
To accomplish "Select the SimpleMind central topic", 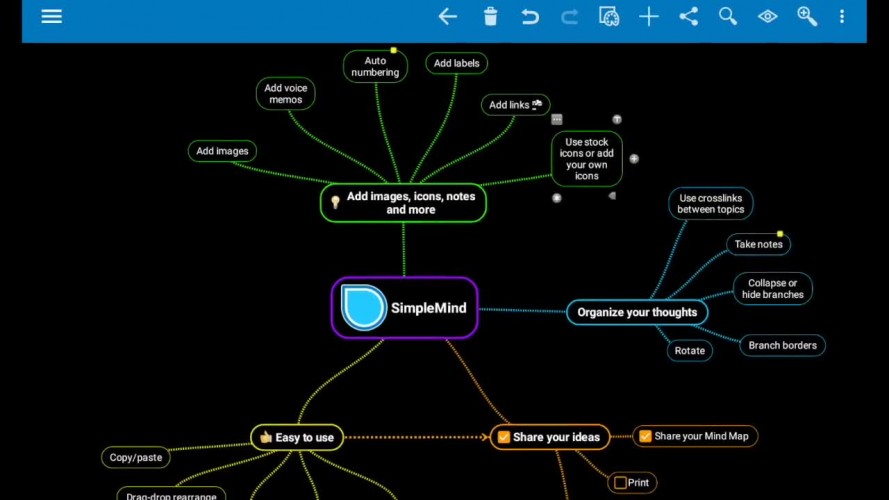I will [x=404, y=308].
